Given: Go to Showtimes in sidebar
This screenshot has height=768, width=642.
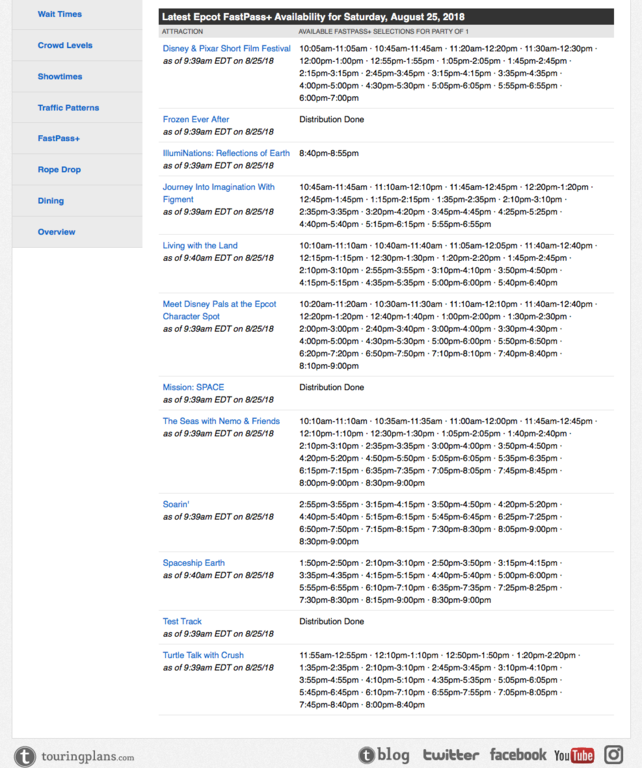Looking at the screenshot, I should click(60, 76).
